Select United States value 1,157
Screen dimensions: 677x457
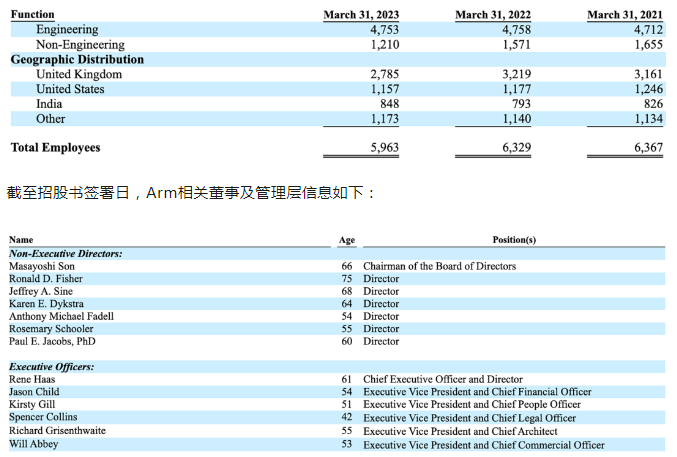(x=385, y=89)
